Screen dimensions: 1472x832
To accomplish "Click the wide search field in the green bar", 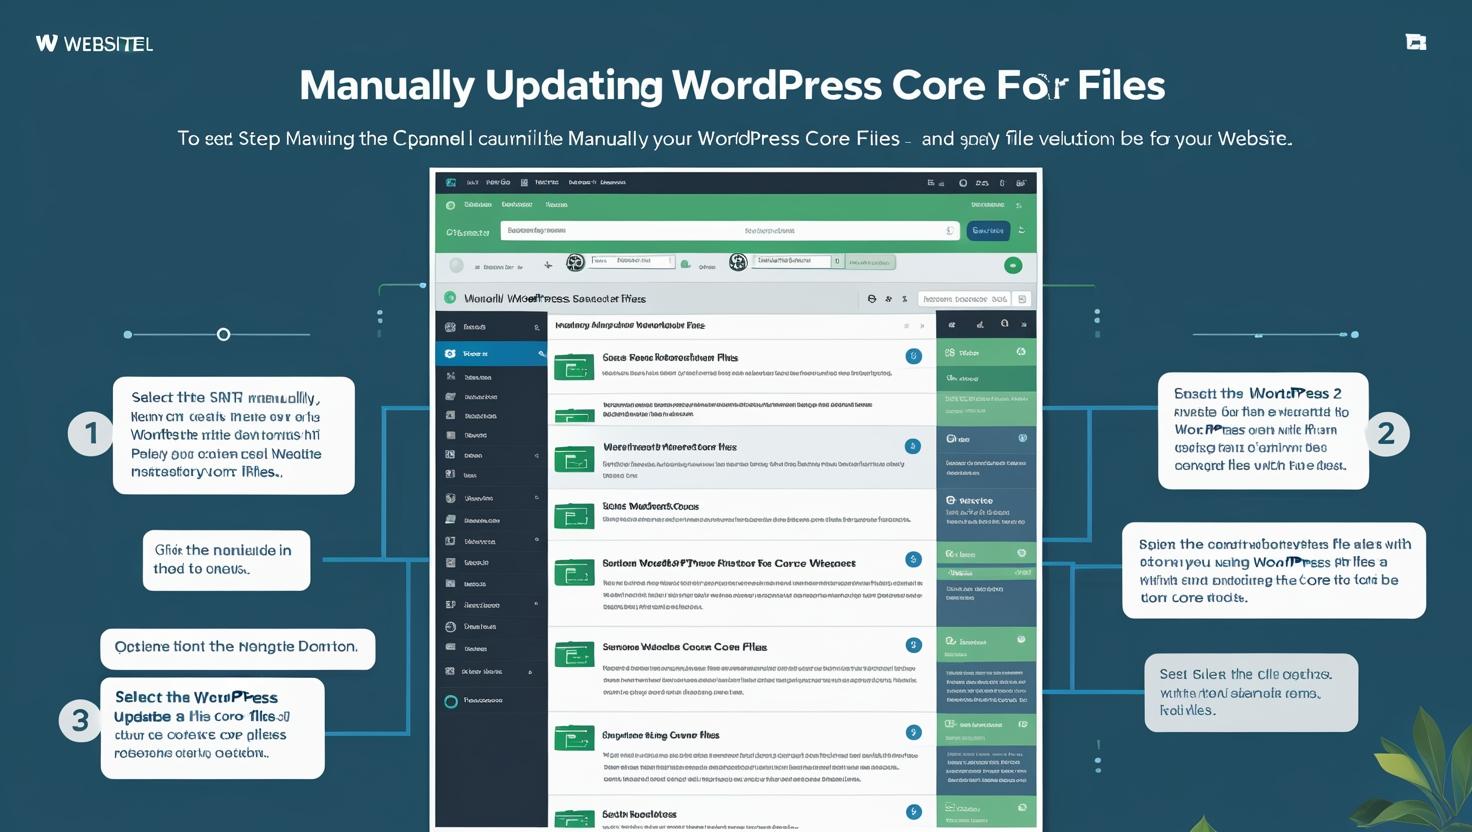I will pyautogui.click(x=730, y=231).
